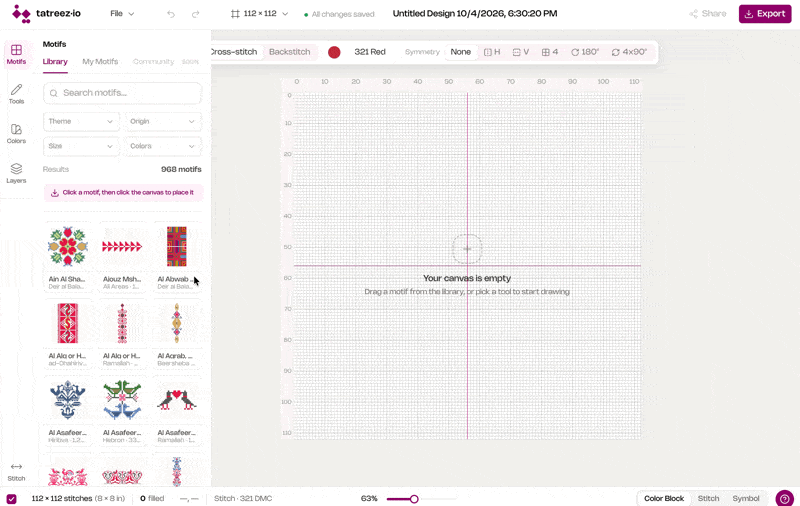Enable 180° rotational symmetry

(x=585, y=52)
